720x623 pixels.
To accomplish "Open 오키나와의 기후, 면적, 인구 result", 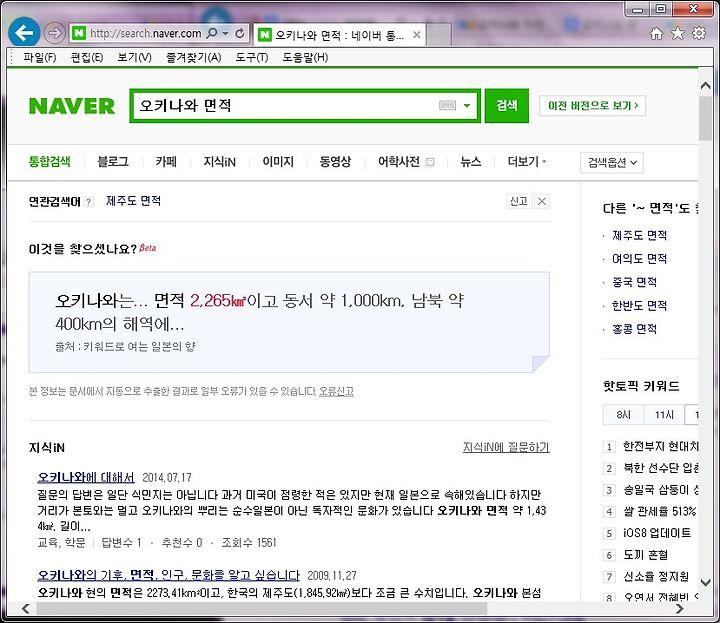I will tap(168, 575).
